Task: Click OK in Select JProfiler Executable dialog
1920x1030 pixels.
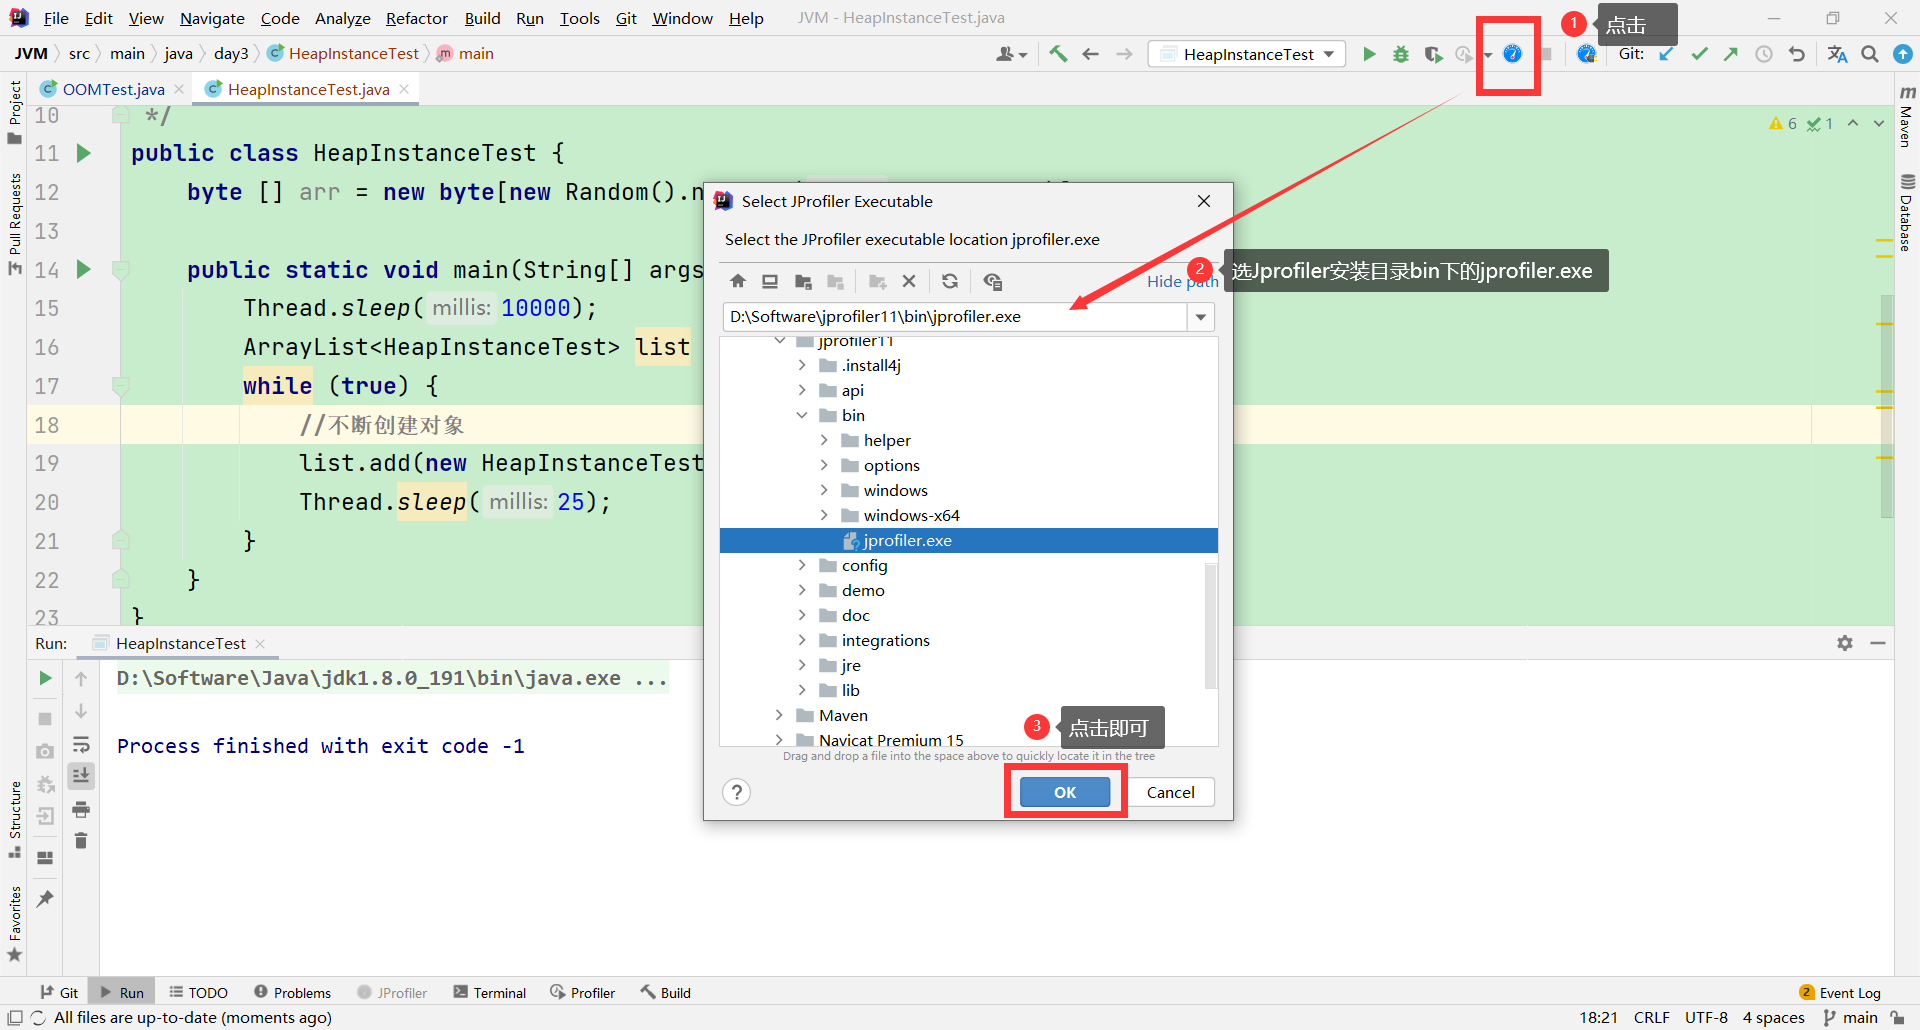Action: point(1065,792)
